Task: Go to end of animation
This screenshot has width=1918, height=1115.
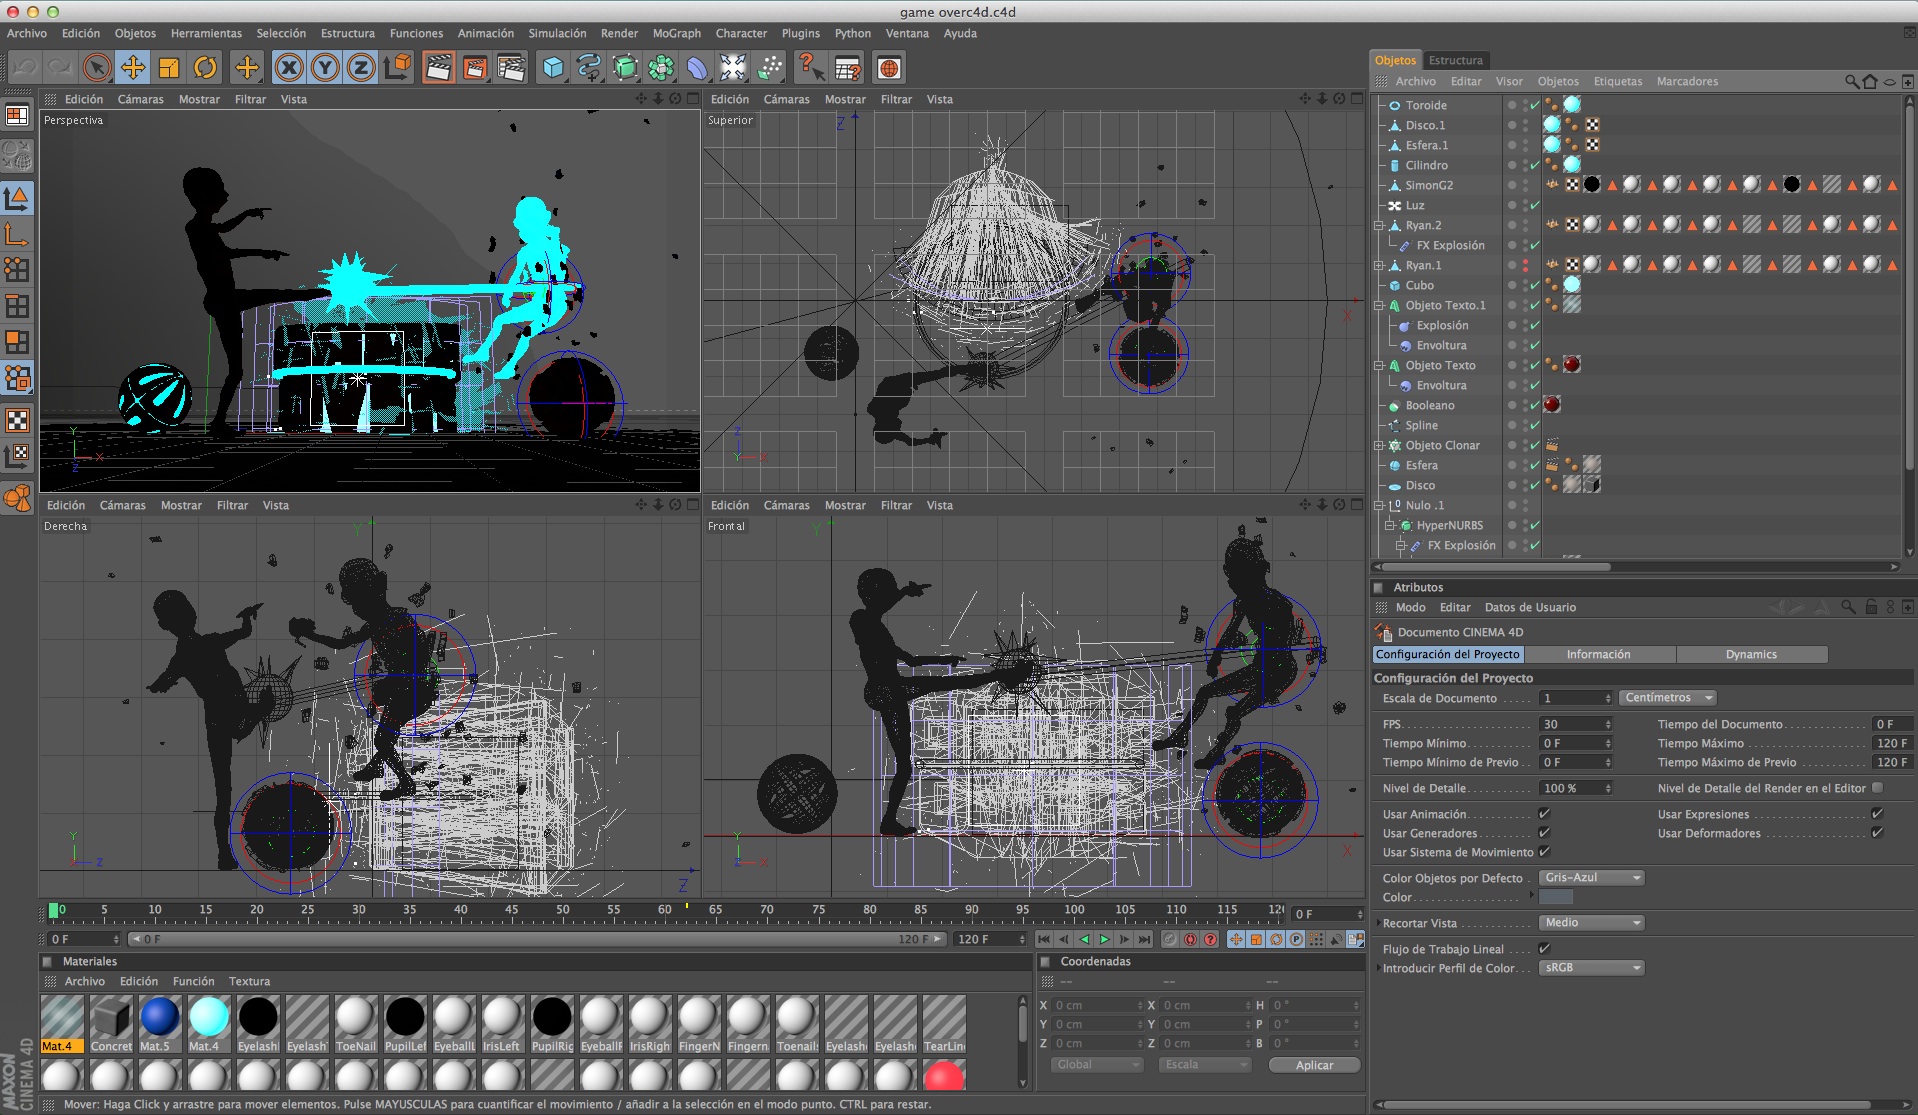Action: click(1144, 939)
